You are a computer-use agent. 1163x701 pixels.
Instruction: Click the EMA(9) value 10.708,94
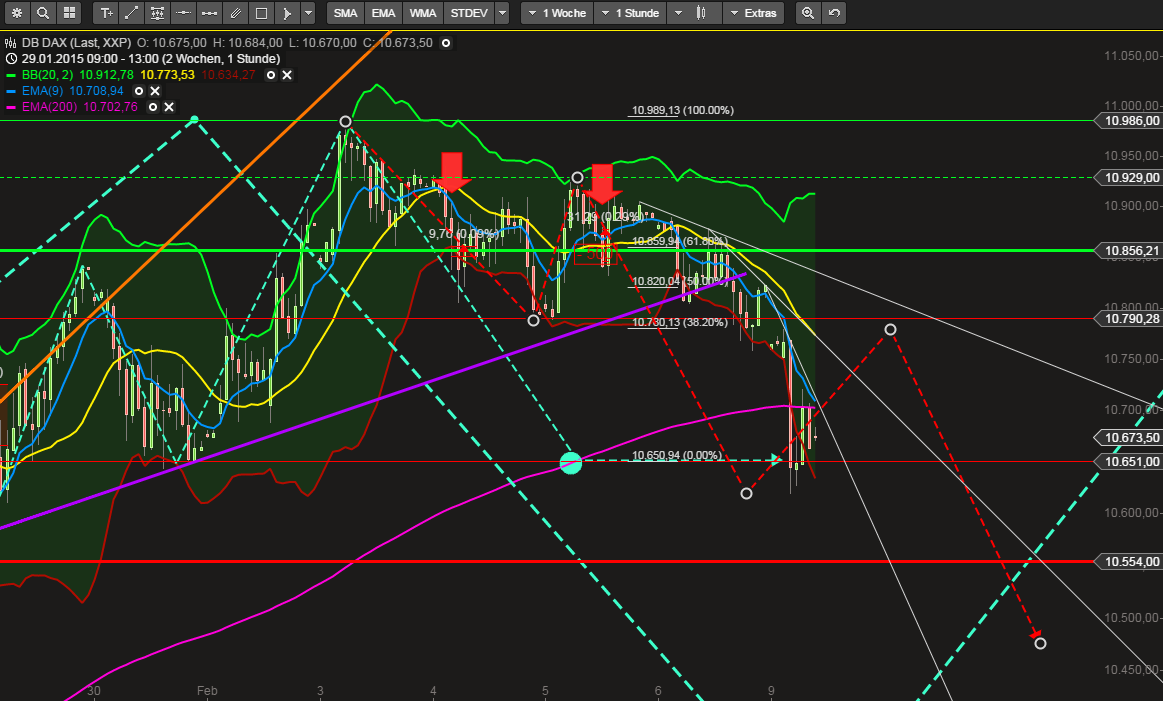pyautogui.click(x=96, y=90)
